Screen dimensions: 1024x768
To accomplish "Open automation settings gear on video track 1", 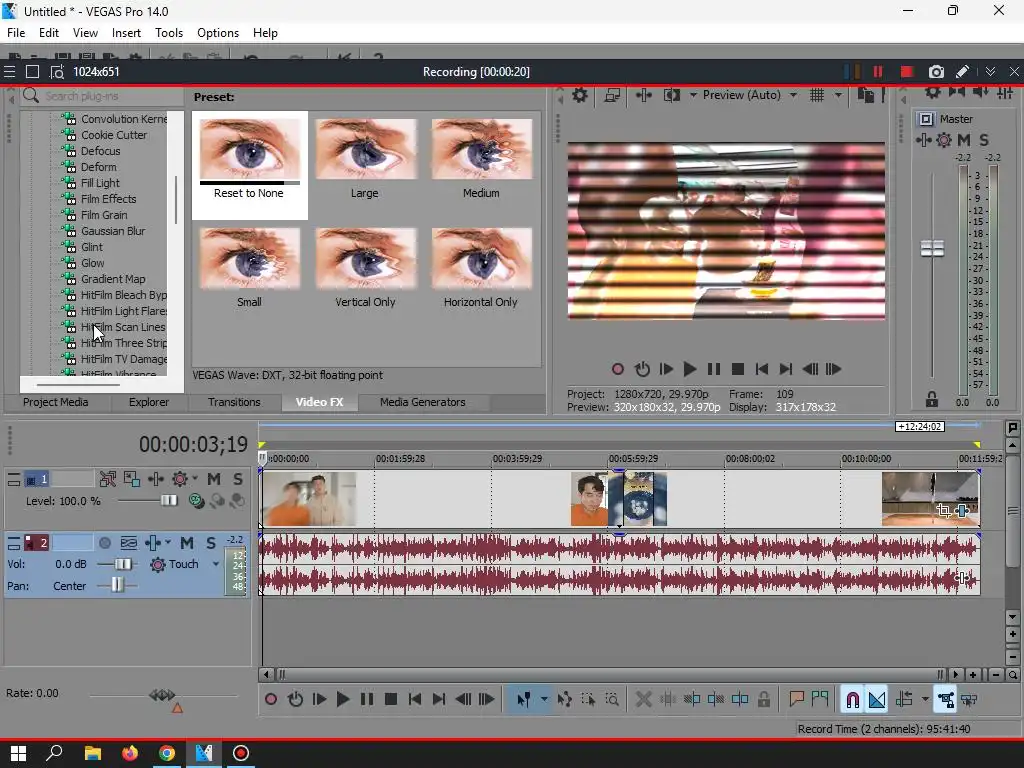I will click(x=180, y=479).
